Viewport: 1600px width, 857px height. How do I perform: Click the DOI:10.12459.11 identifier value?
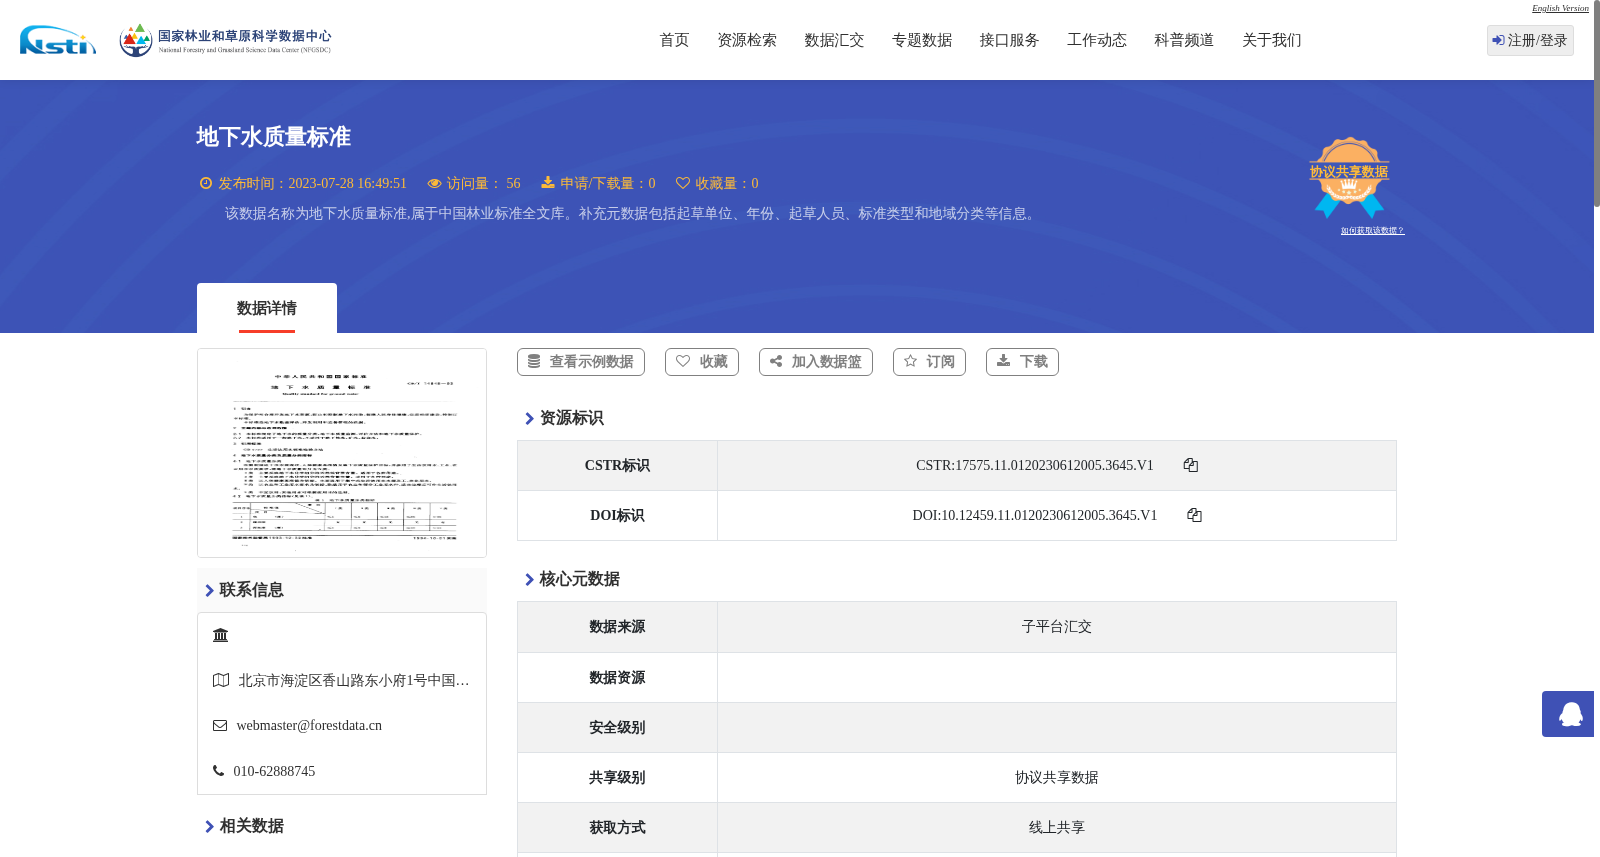click(1035, 515)
